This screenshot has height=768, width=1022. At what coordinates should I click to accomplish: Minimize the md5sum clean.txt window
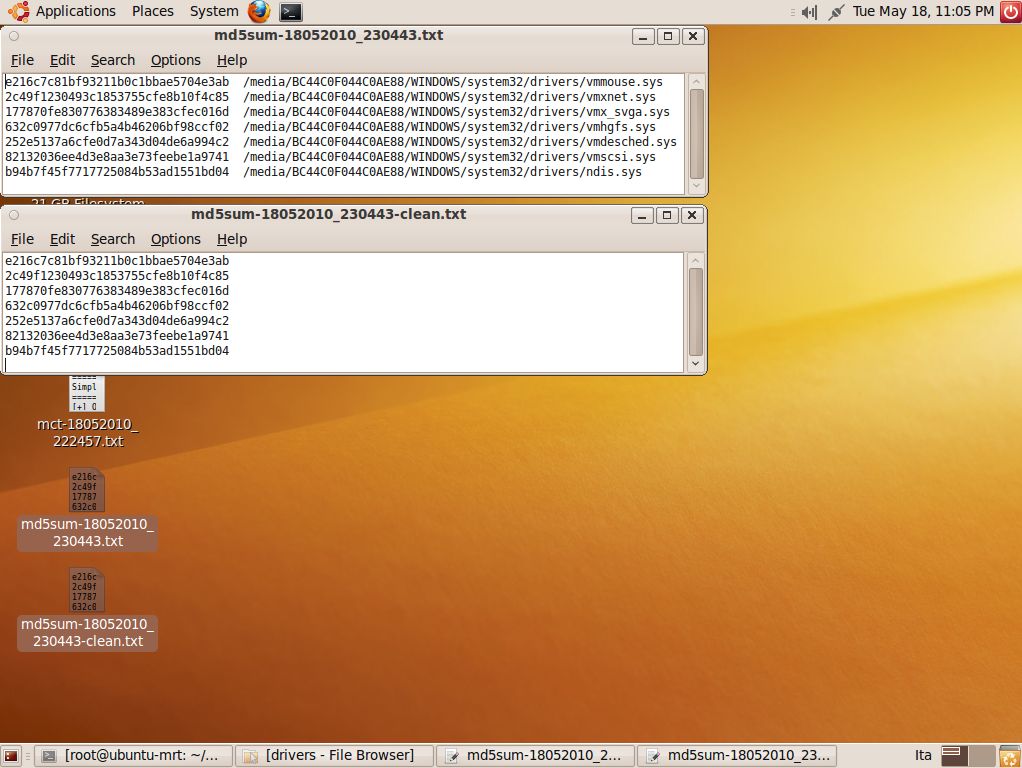(642, 215)
